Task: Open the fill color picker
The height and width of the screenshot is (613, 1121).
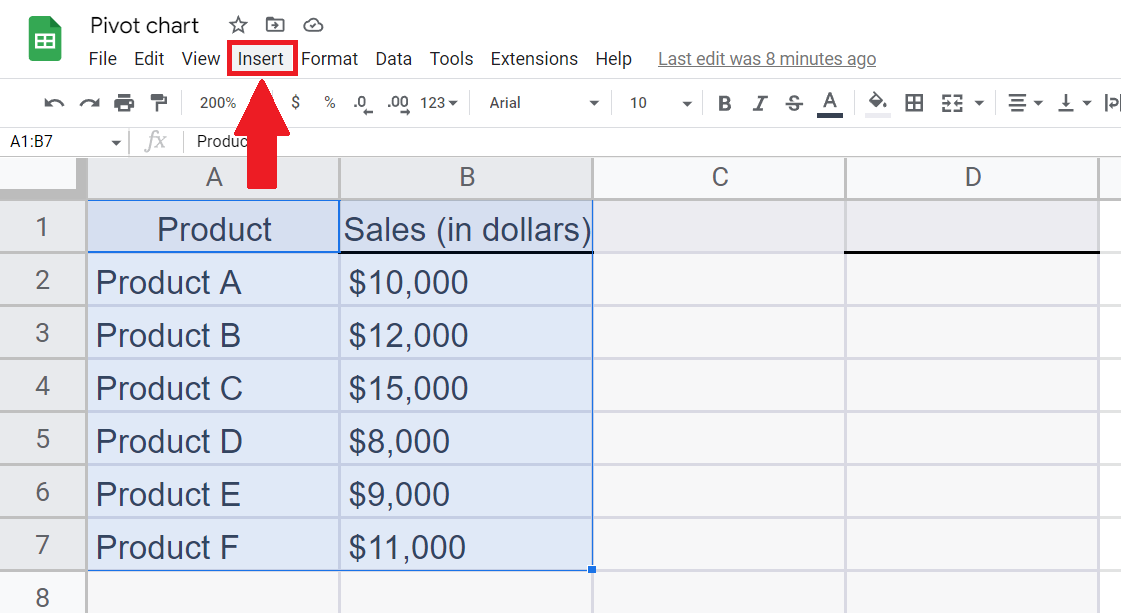Action: [877, 104]
